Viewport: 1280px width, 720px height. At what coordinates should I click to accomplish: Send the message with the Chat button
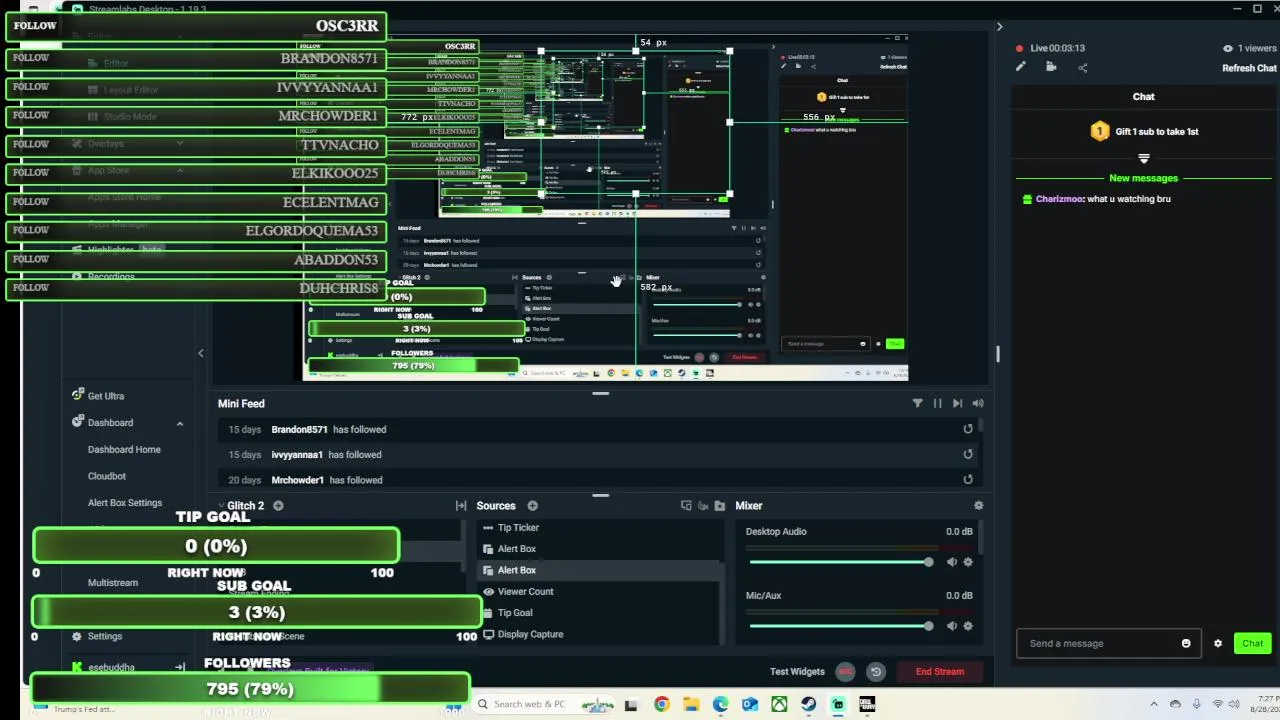pyautogui.click(x=1252, y=643)
